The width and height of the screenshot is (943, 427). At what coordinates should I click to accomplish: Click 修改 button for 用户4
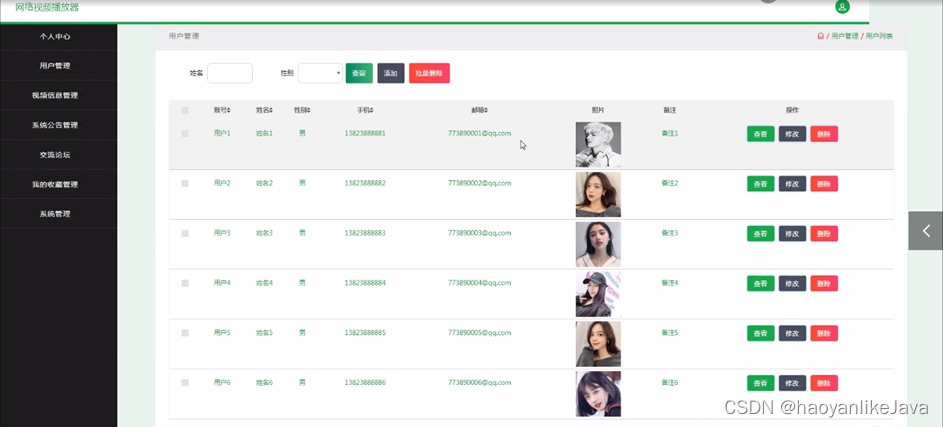pos(793,283)
